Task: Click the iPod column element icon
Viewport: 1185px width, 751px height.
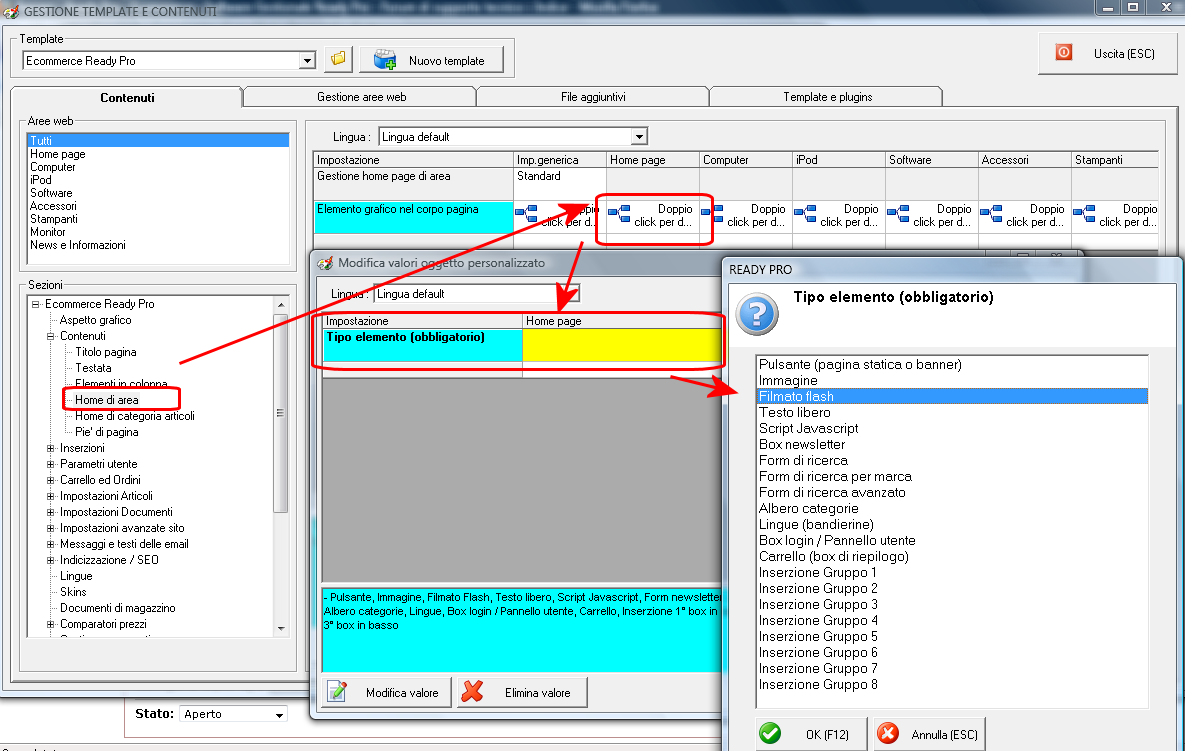Action: (806, 213)
